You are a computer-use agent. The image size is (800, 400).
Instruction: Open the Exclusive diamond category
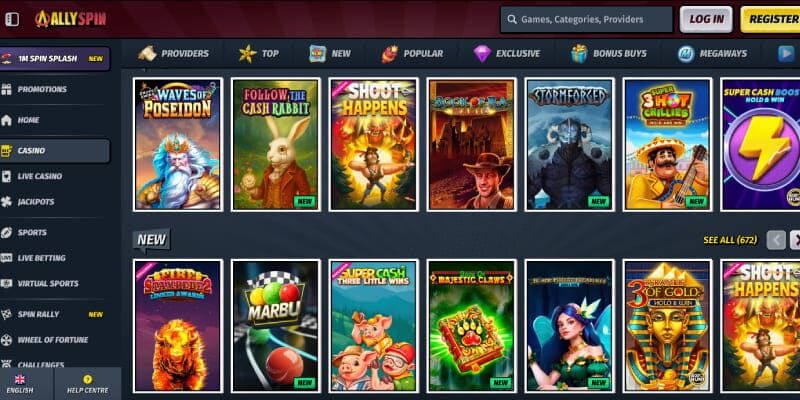[x=507, y=54]
